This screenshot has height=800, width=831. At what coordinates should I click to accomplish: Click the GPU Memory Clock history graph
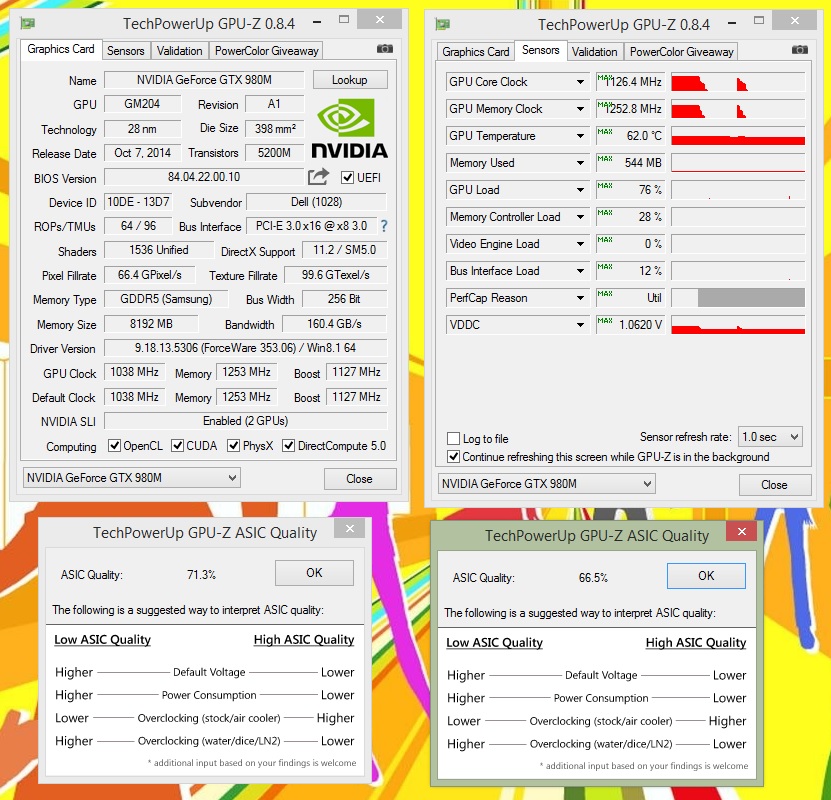tap(738, 109)
